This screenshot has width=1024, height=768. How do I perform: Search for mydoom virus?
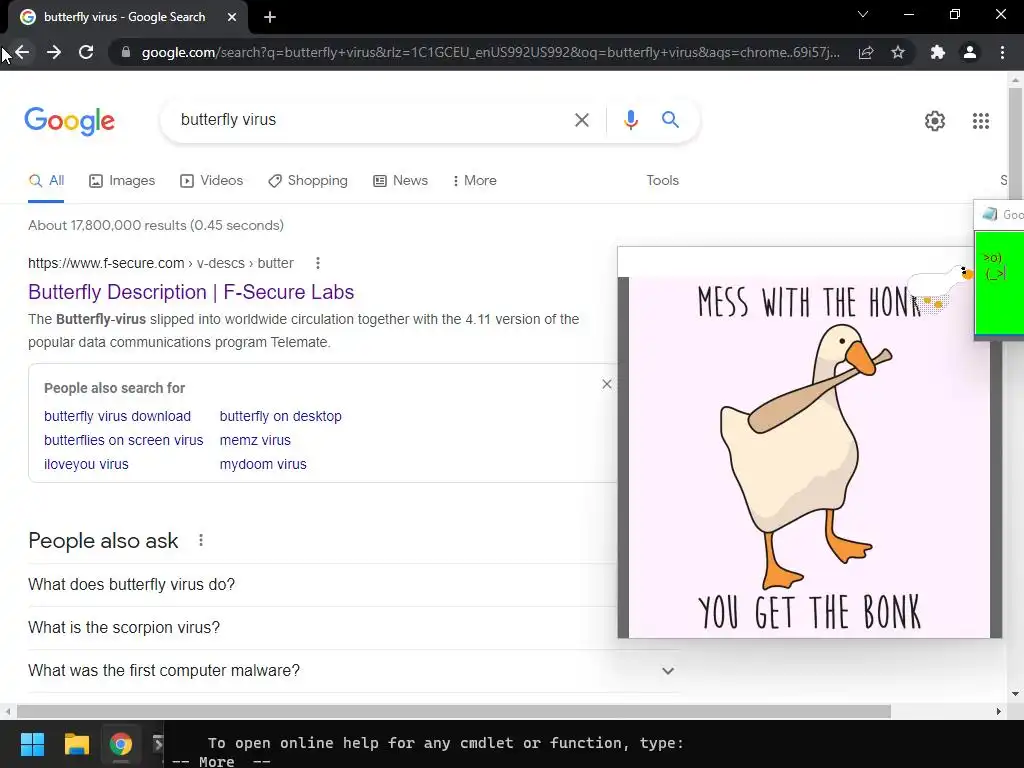tap(263, 464)
